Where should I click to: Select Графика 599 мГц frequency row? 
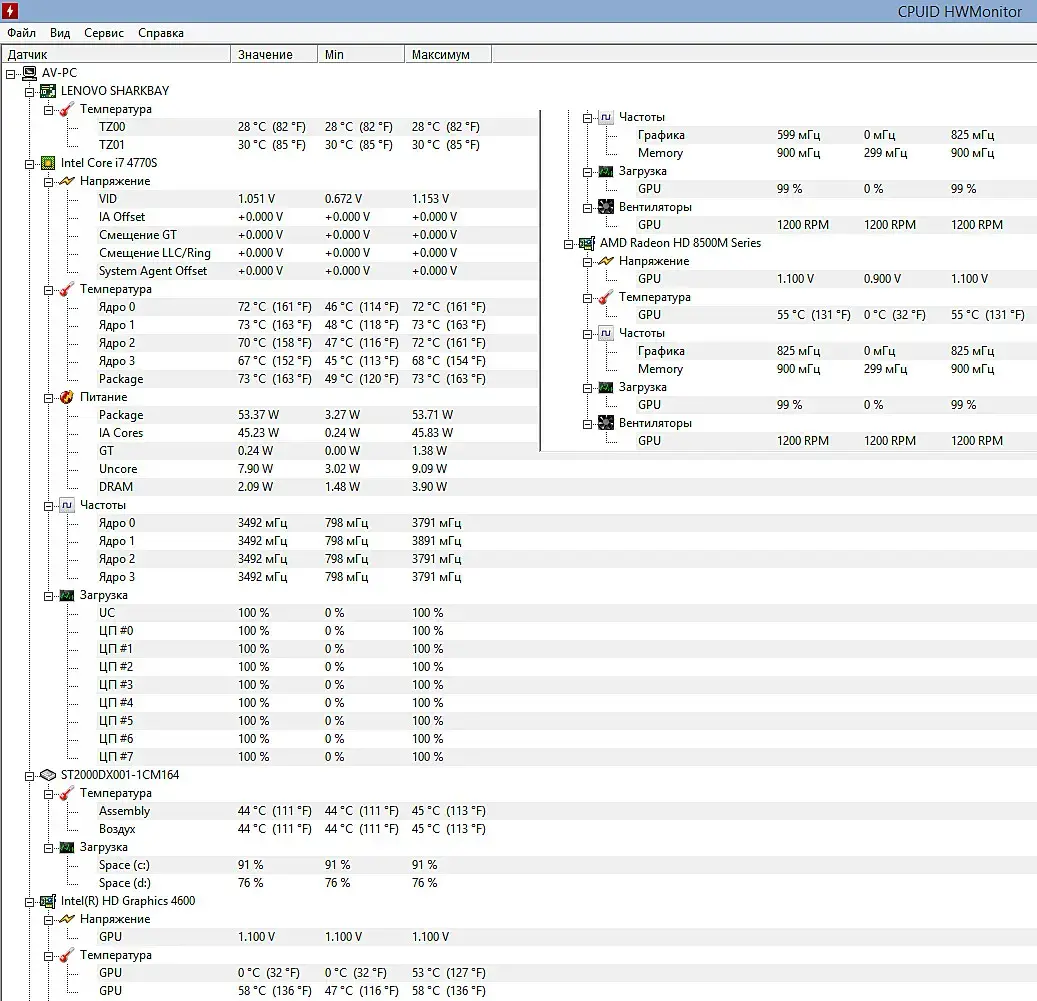pos(836,135)
